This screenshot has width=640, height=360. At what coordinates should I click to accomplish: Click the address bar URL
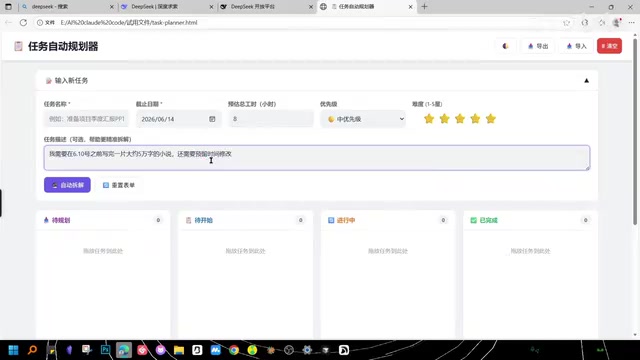click(x=129, y=22)
